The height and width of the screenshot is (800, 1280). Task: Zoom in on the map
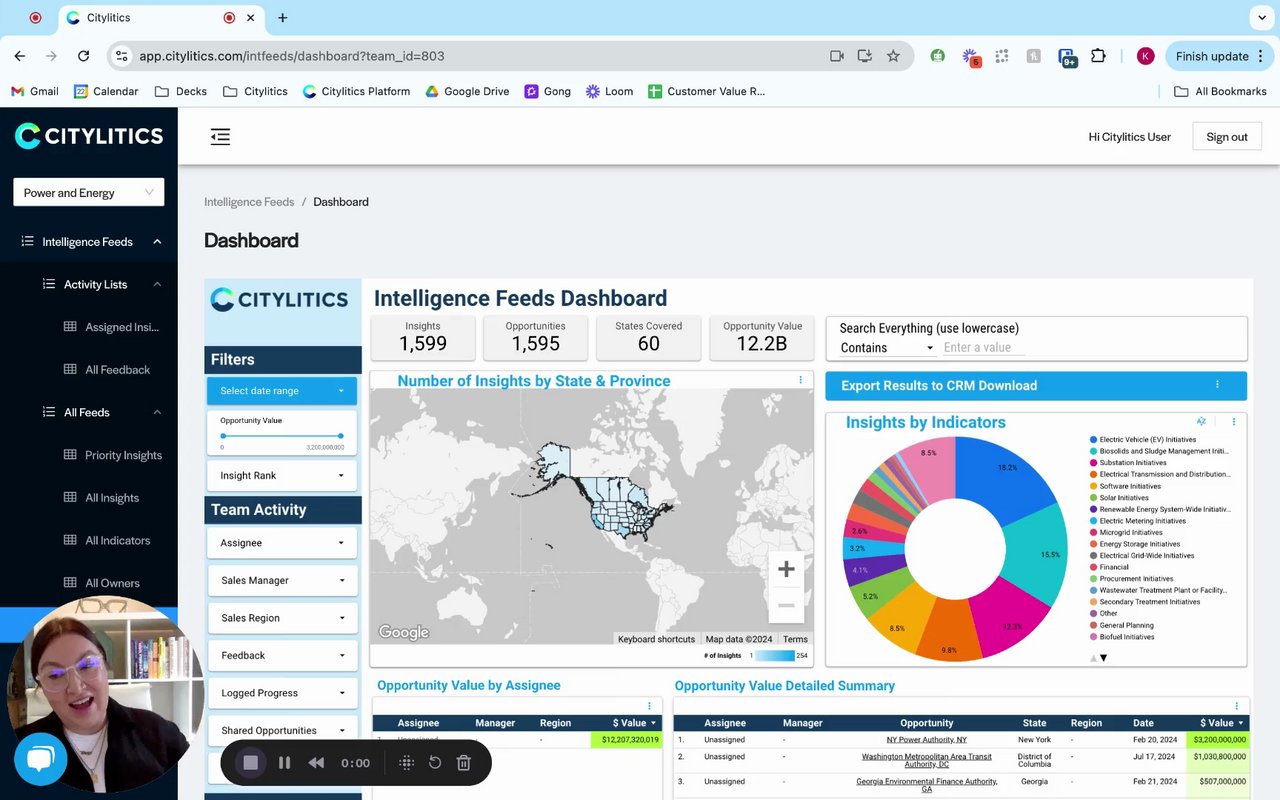point(786,569)
